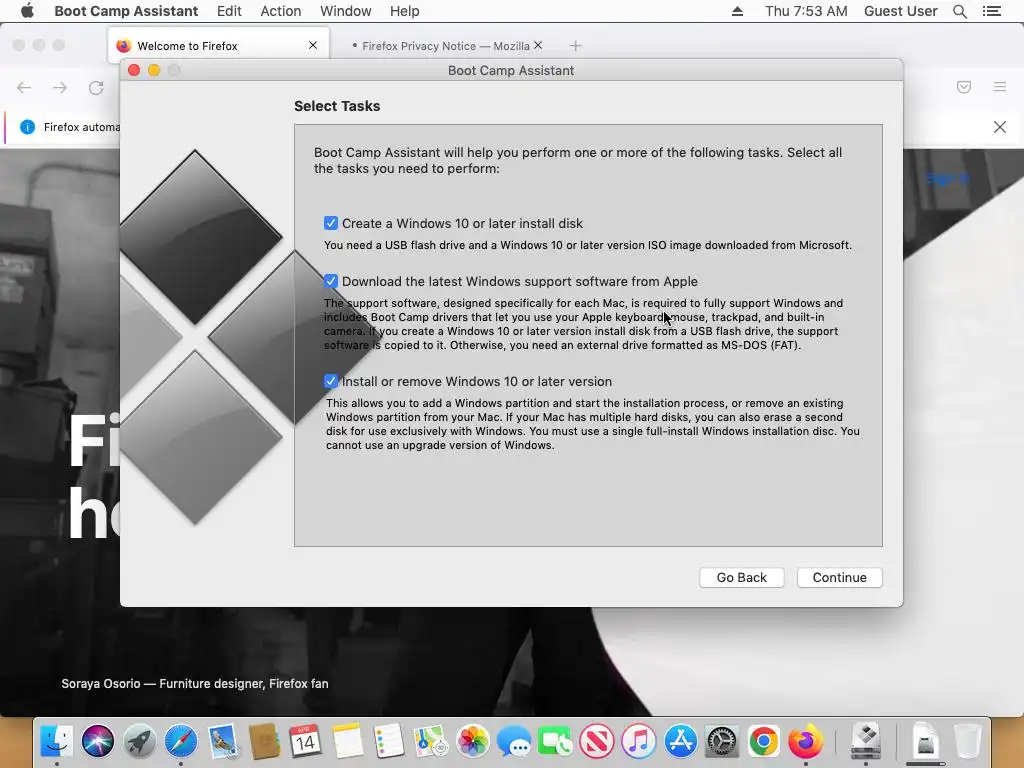Open a new Firefox tab with plus button
Image resolution: width=1024 pixels, height=768 pixels.
[575, 46]
